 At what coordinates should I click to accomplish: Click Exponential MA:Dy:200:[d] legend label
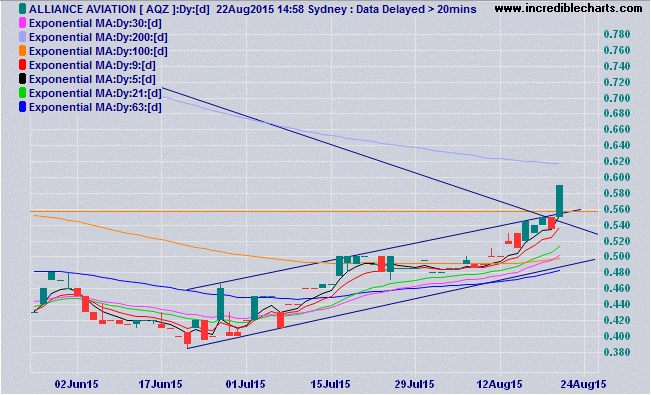(x=98, y=37)
